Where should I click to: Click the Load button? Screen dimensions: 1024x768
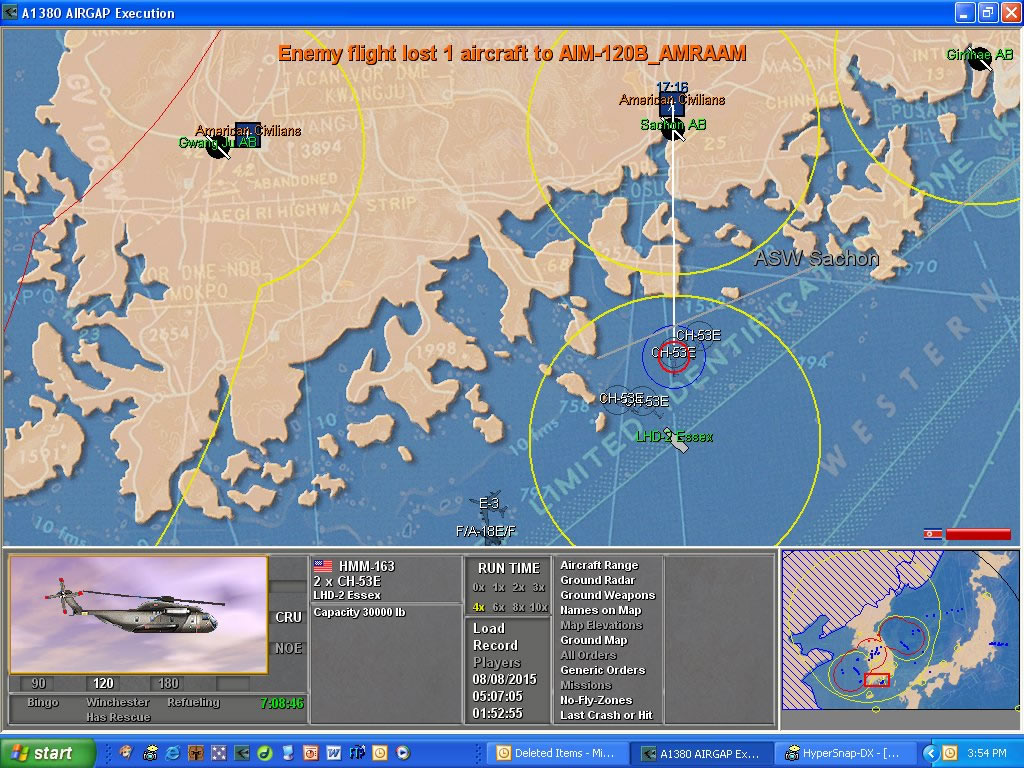[x=489, y=628]
